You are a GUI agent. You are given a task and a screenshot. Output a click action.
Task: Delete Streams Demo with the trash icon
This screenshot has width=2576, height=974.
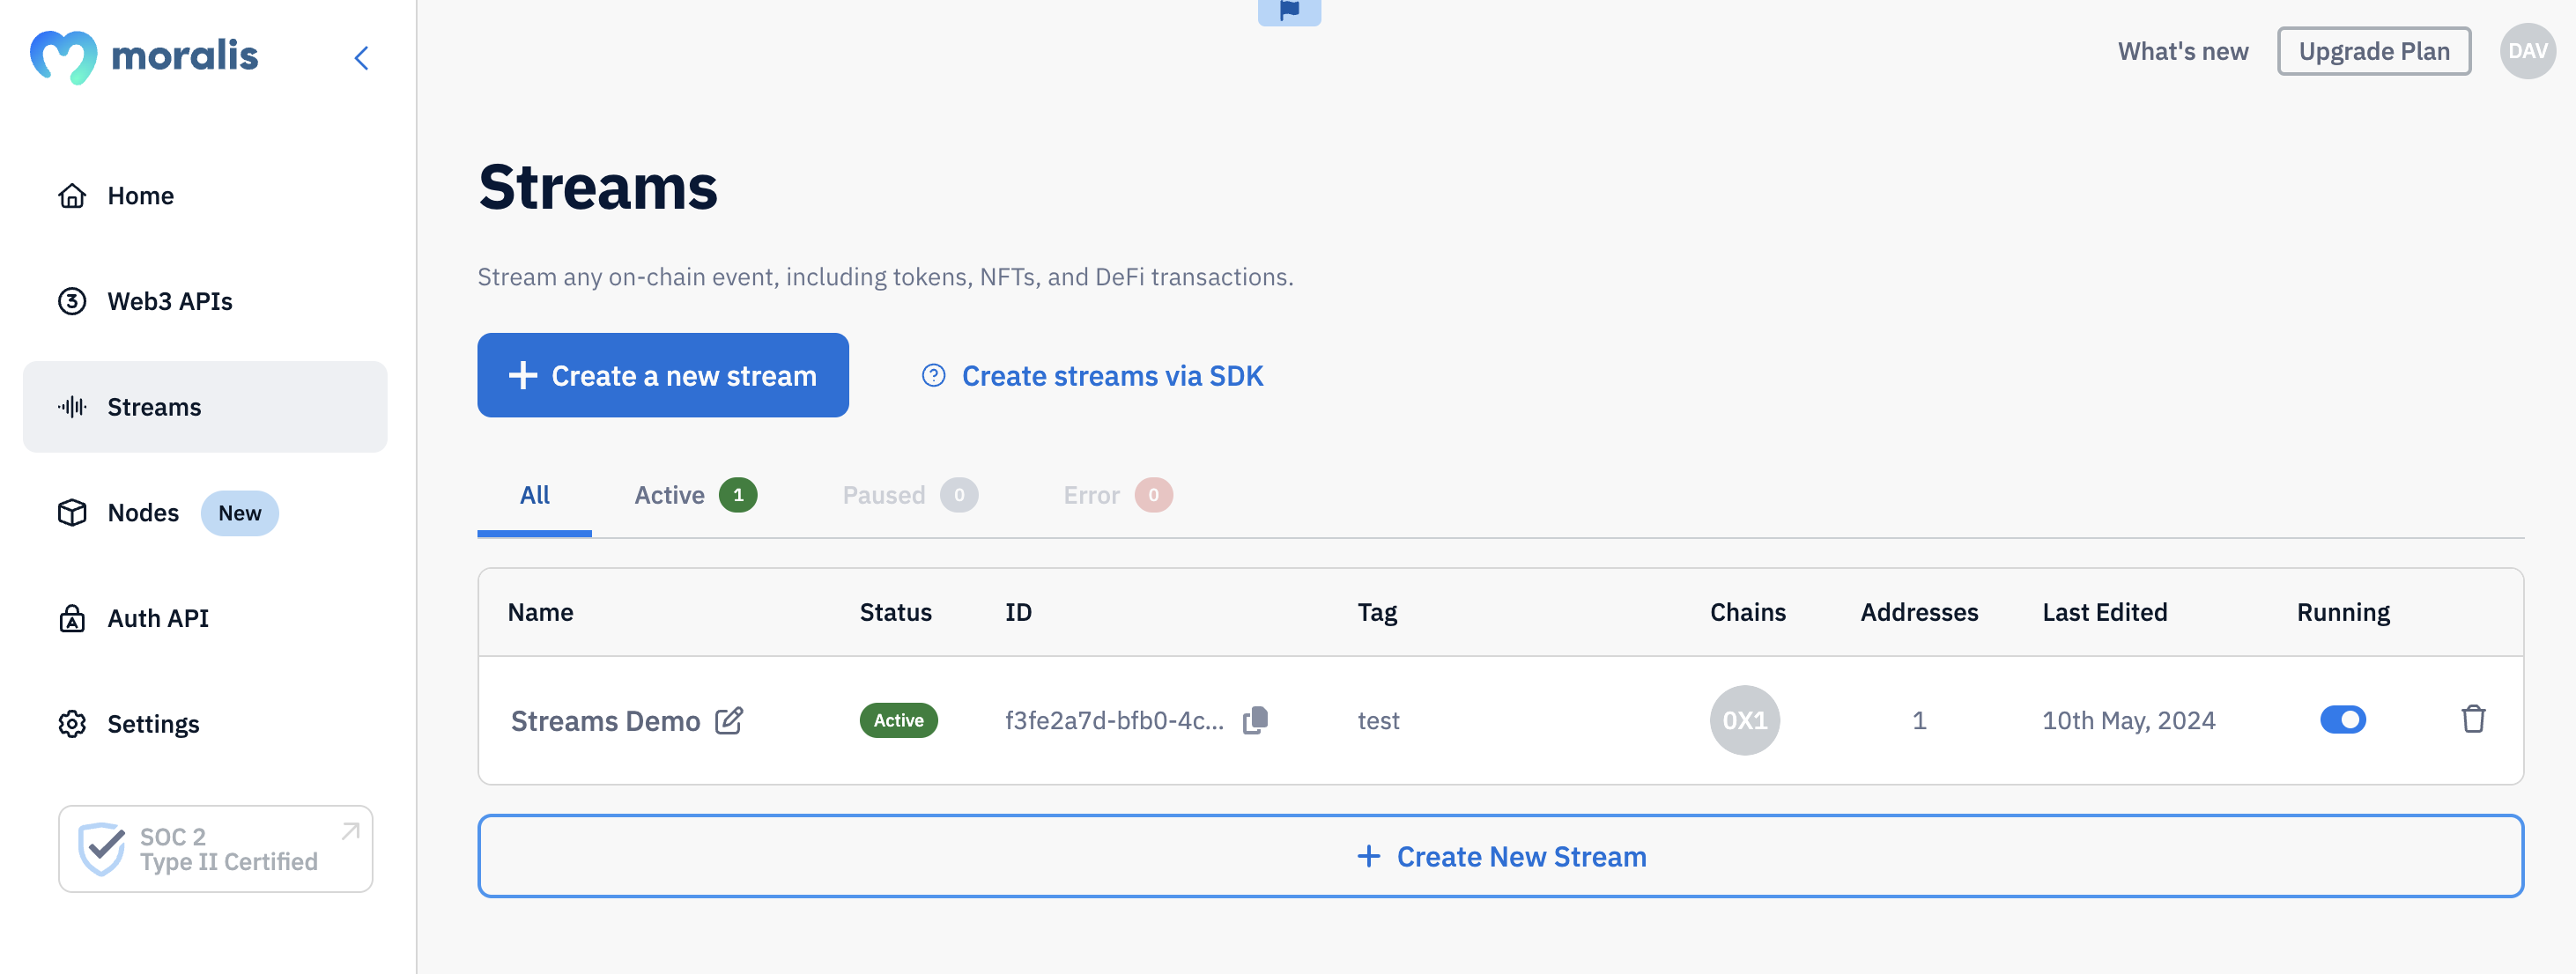2473,719
